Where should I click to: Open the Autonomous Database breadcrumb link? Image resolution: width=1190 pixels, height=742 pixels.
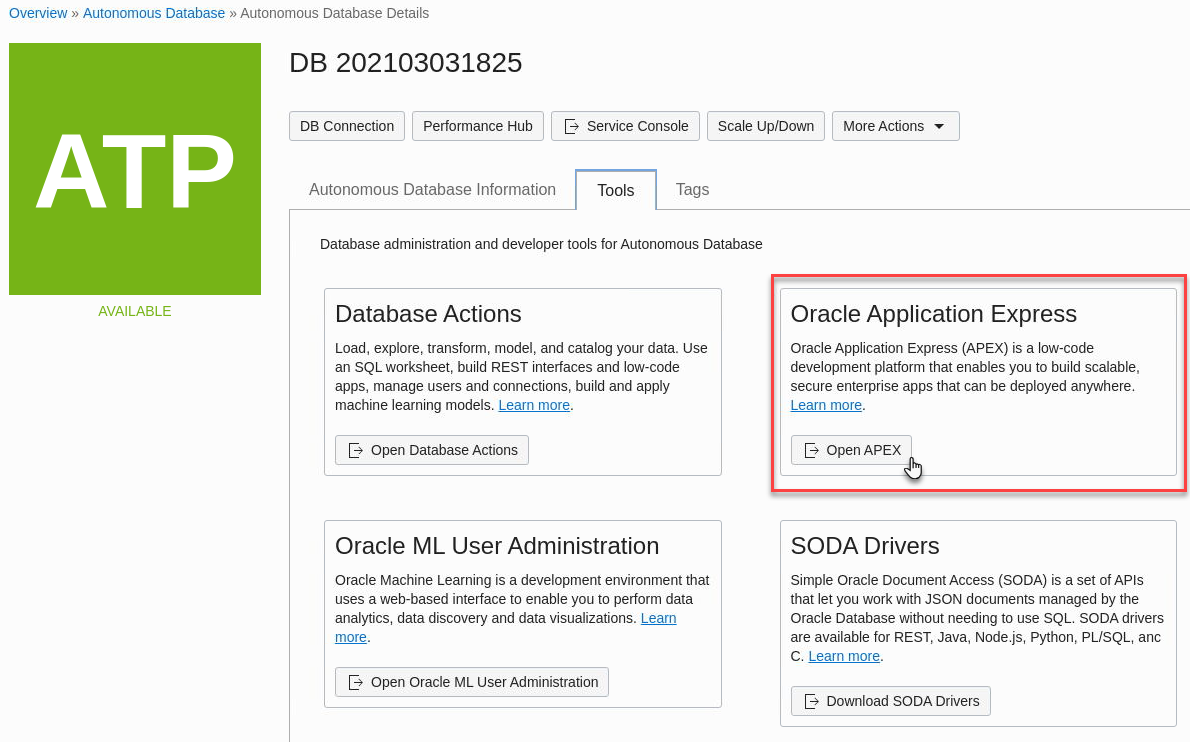[x=153, y=13]
